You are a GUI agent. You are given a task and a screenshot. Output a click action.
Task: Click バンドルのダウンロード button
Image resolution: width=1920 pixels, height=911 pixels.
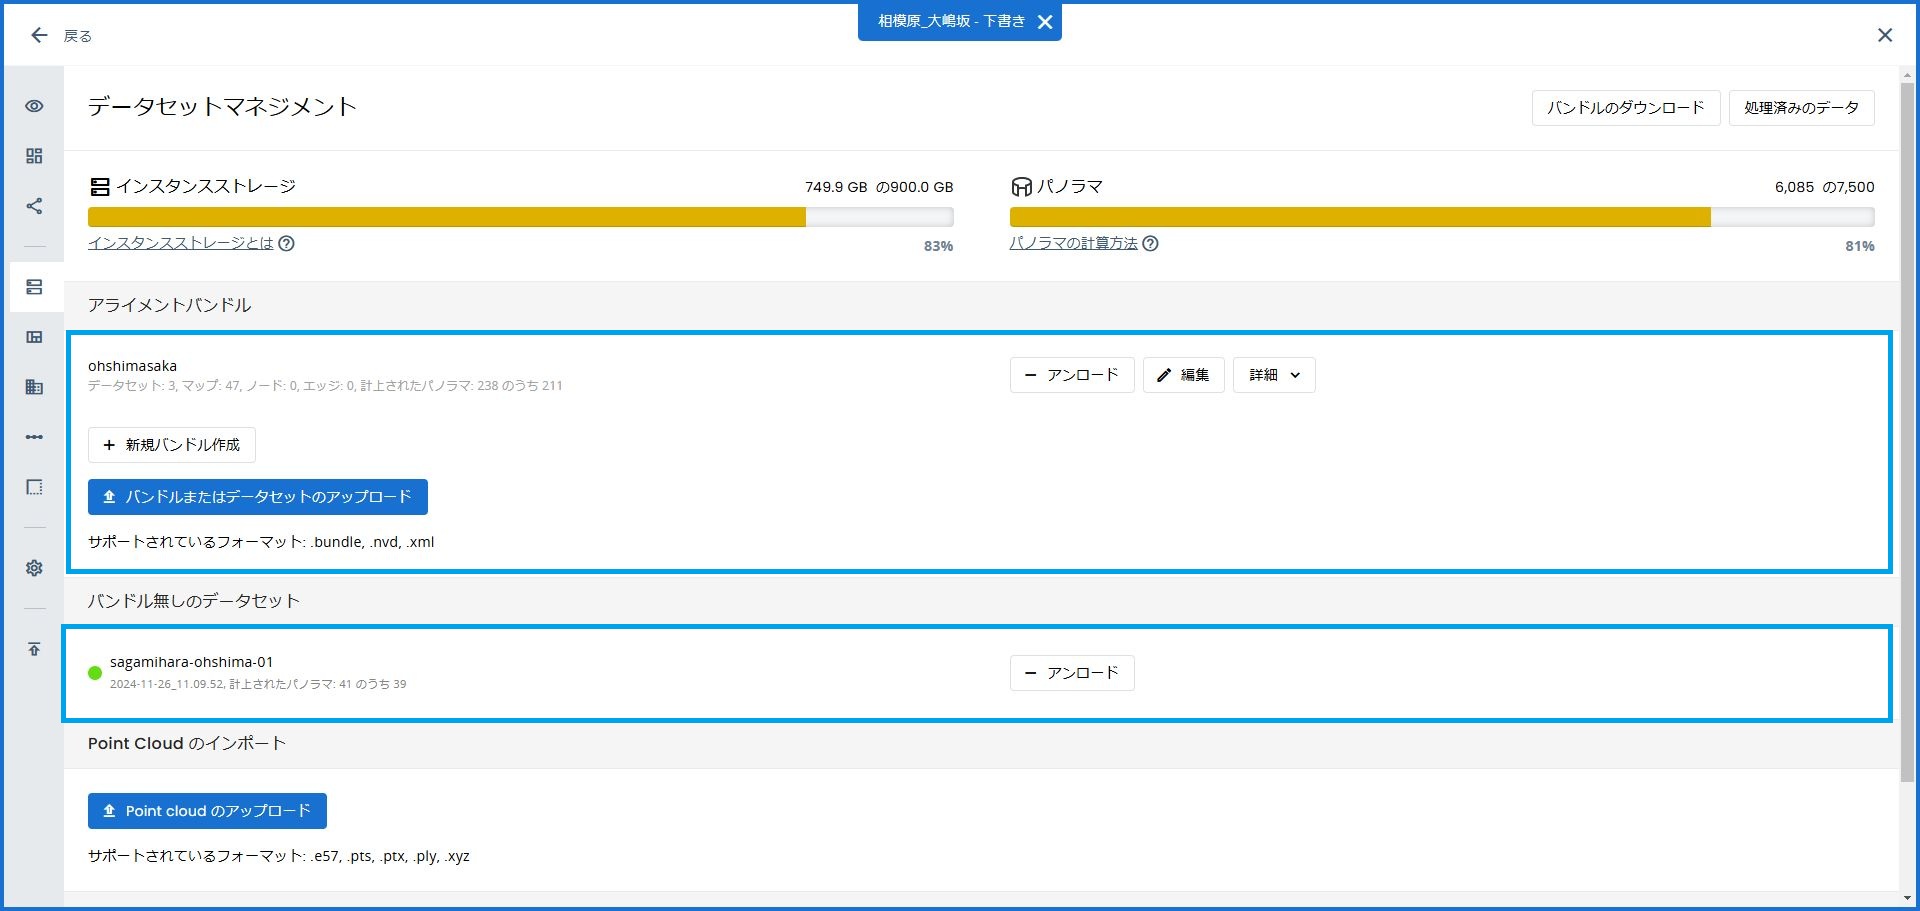1625,108
